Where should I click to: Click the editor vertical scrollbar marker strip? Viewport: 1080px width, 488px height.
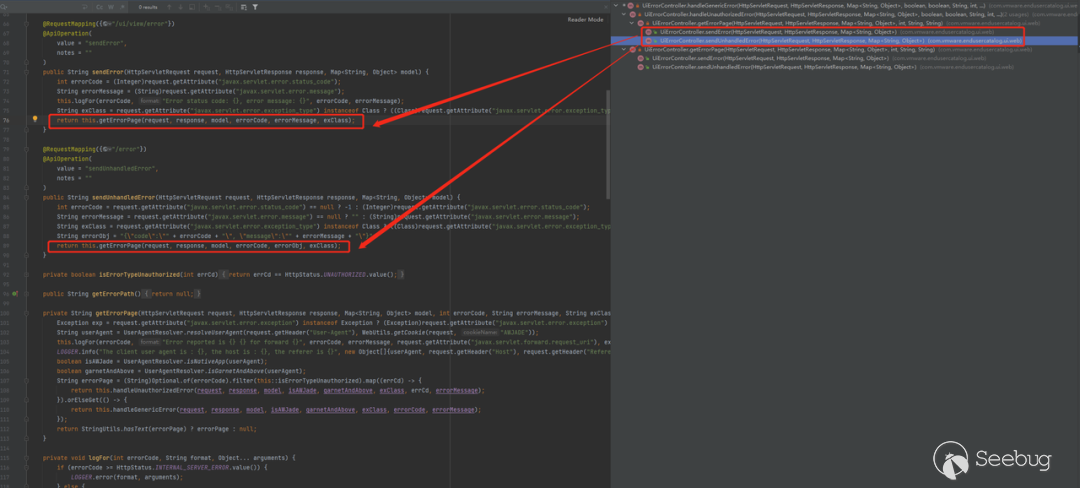pos(607,200)
